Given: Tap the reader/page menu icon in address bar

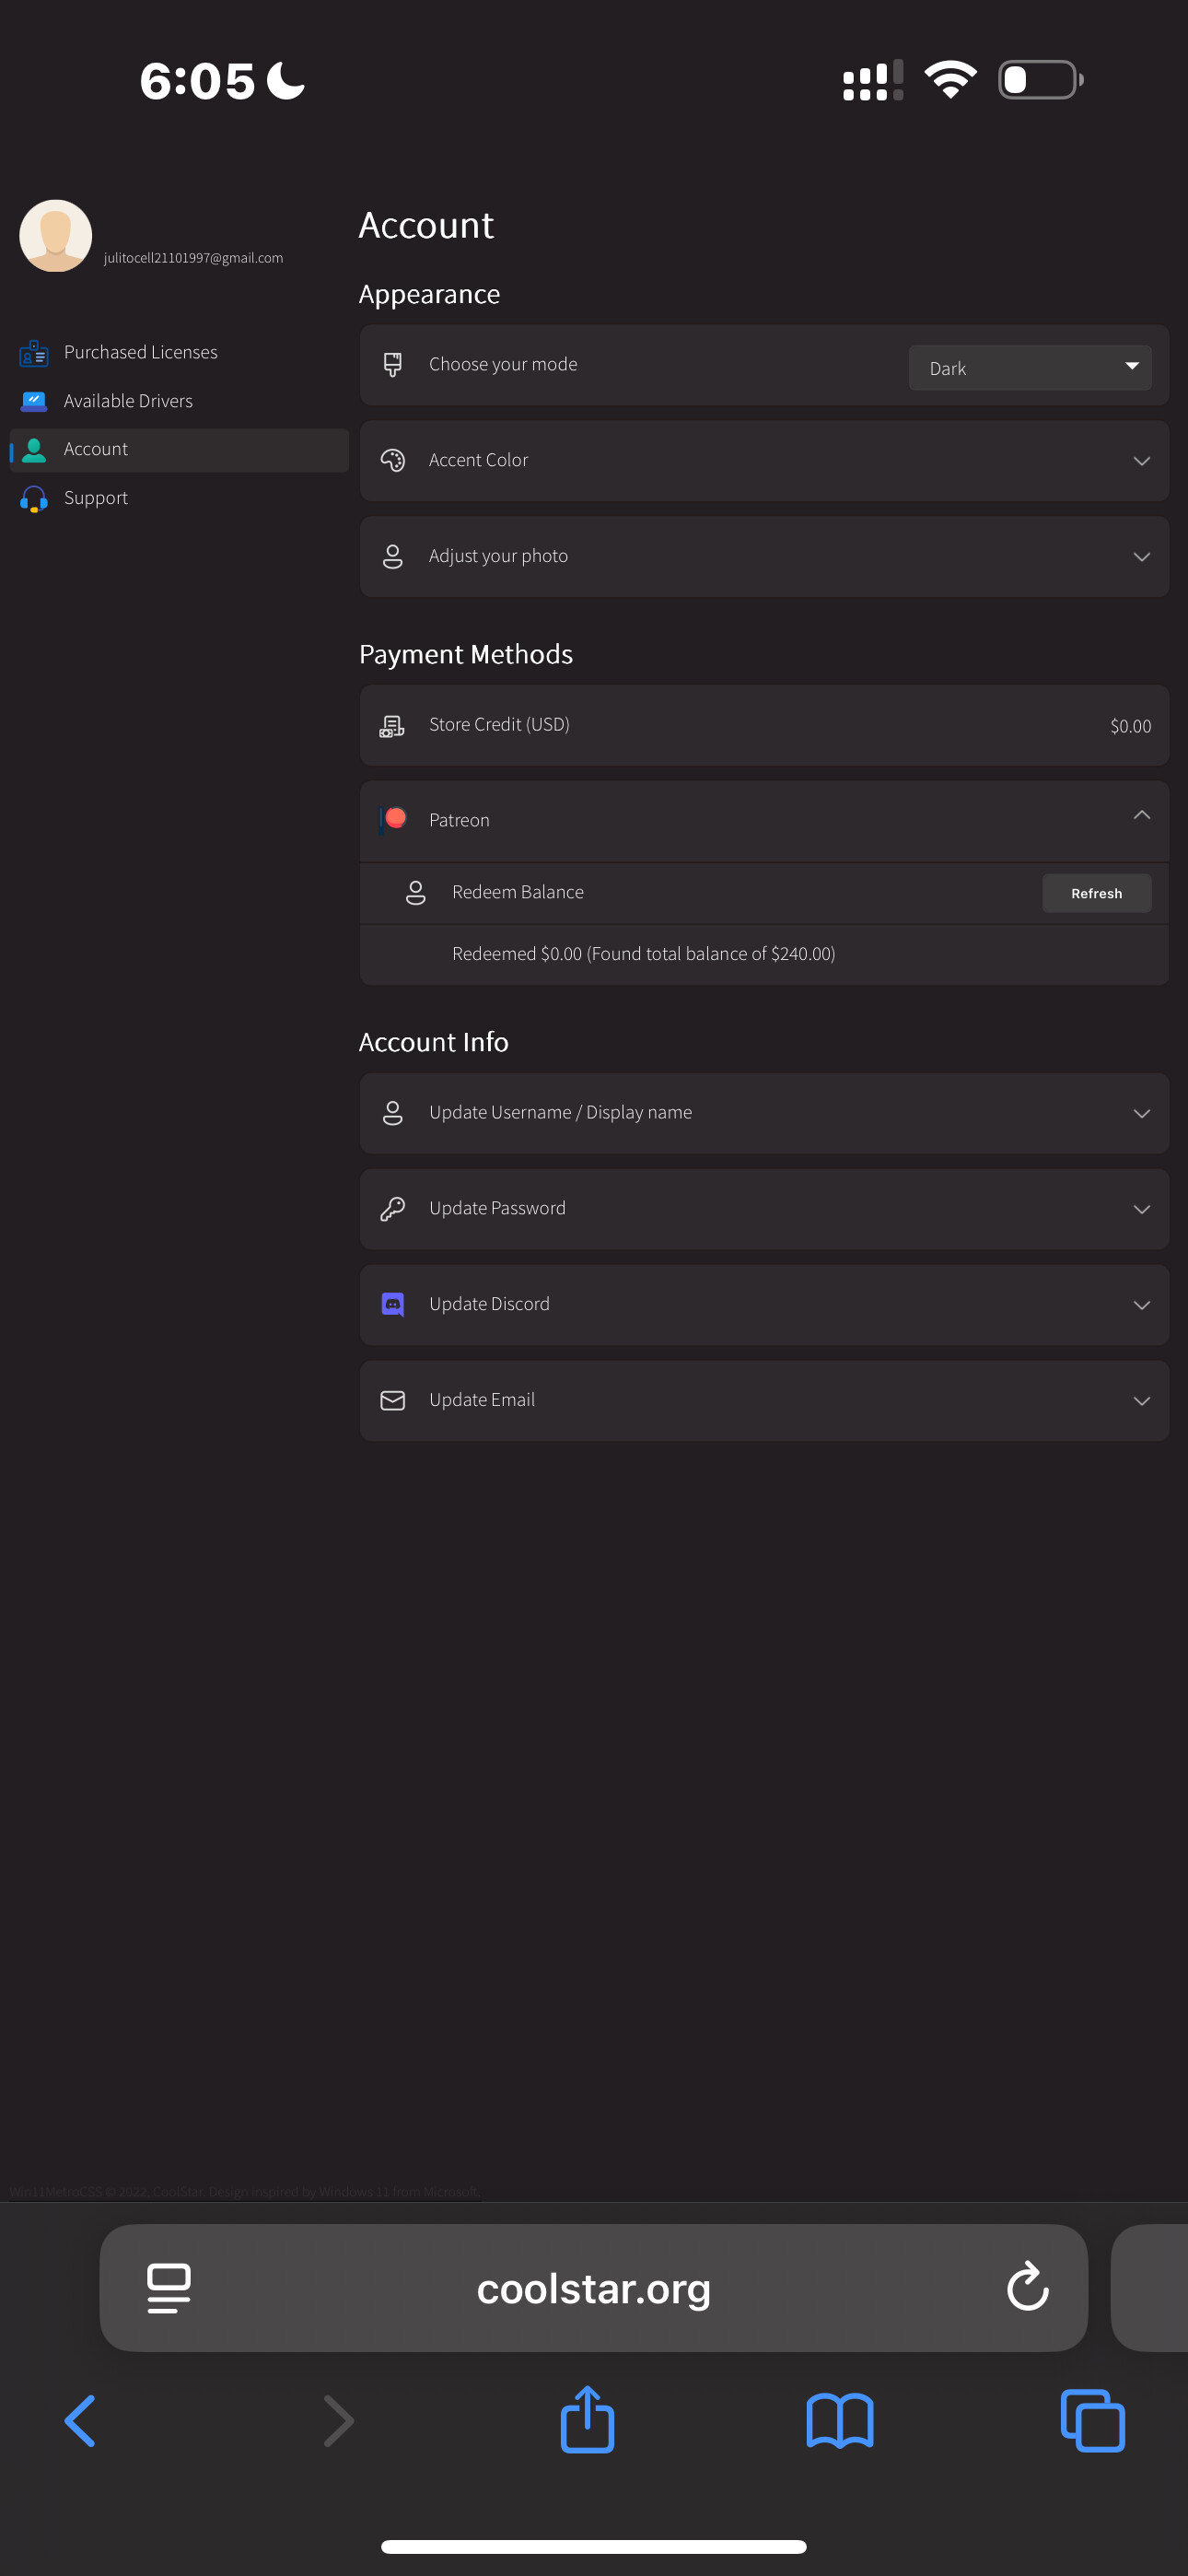Looking at the screenshot, I should click(x=169, y=2287).
